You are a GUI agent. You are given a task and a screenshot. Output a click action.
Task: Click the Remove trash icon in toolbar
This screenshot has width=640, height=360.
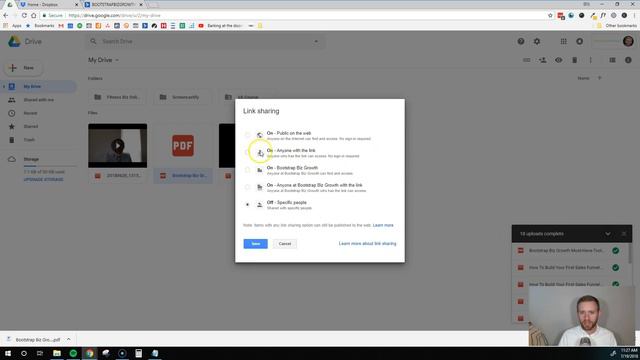click(x=574, y=60)
